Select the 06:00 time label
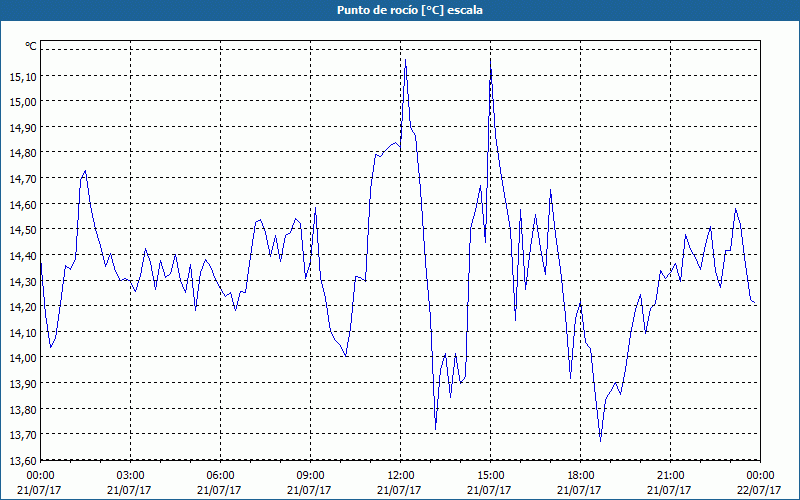This screenshot has width=800, height=500. (220, 476)
